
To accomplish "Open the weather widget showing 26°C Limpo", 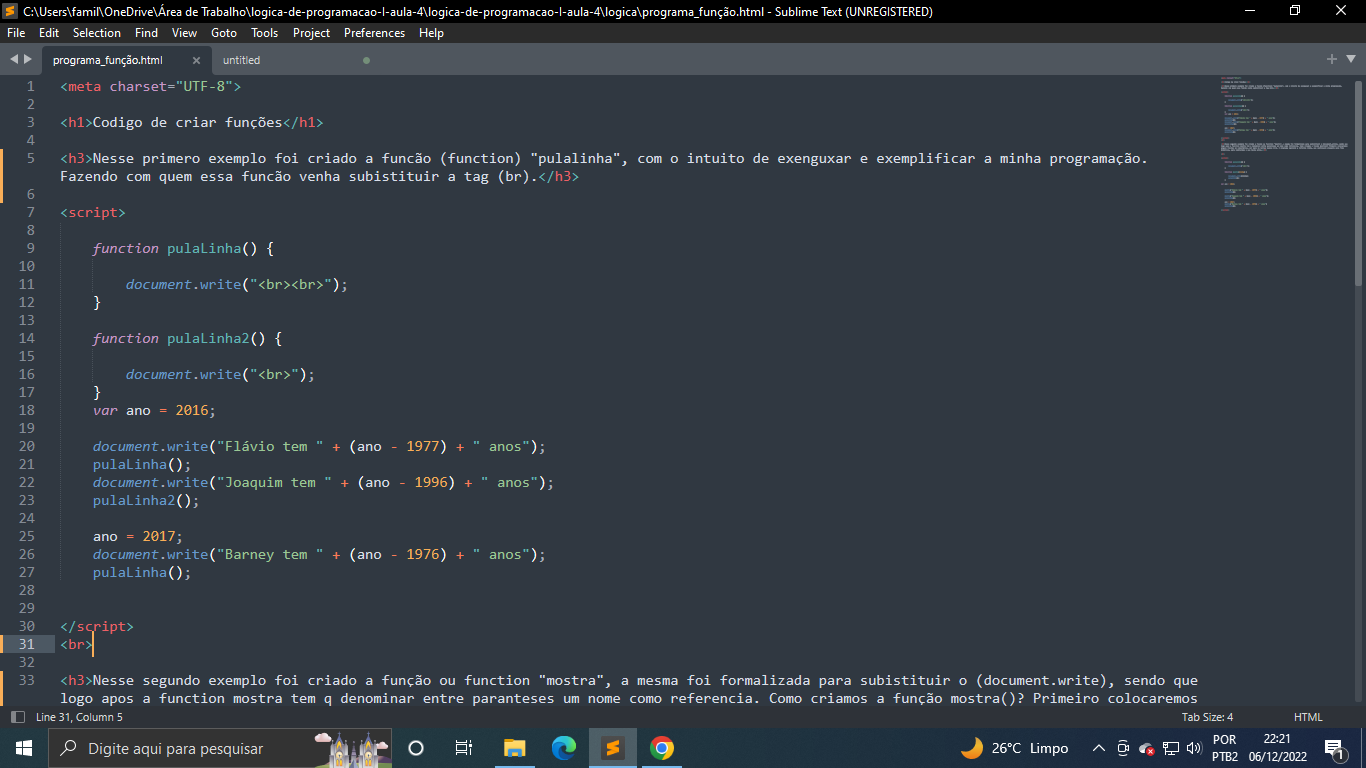I will pos(1014,748).
